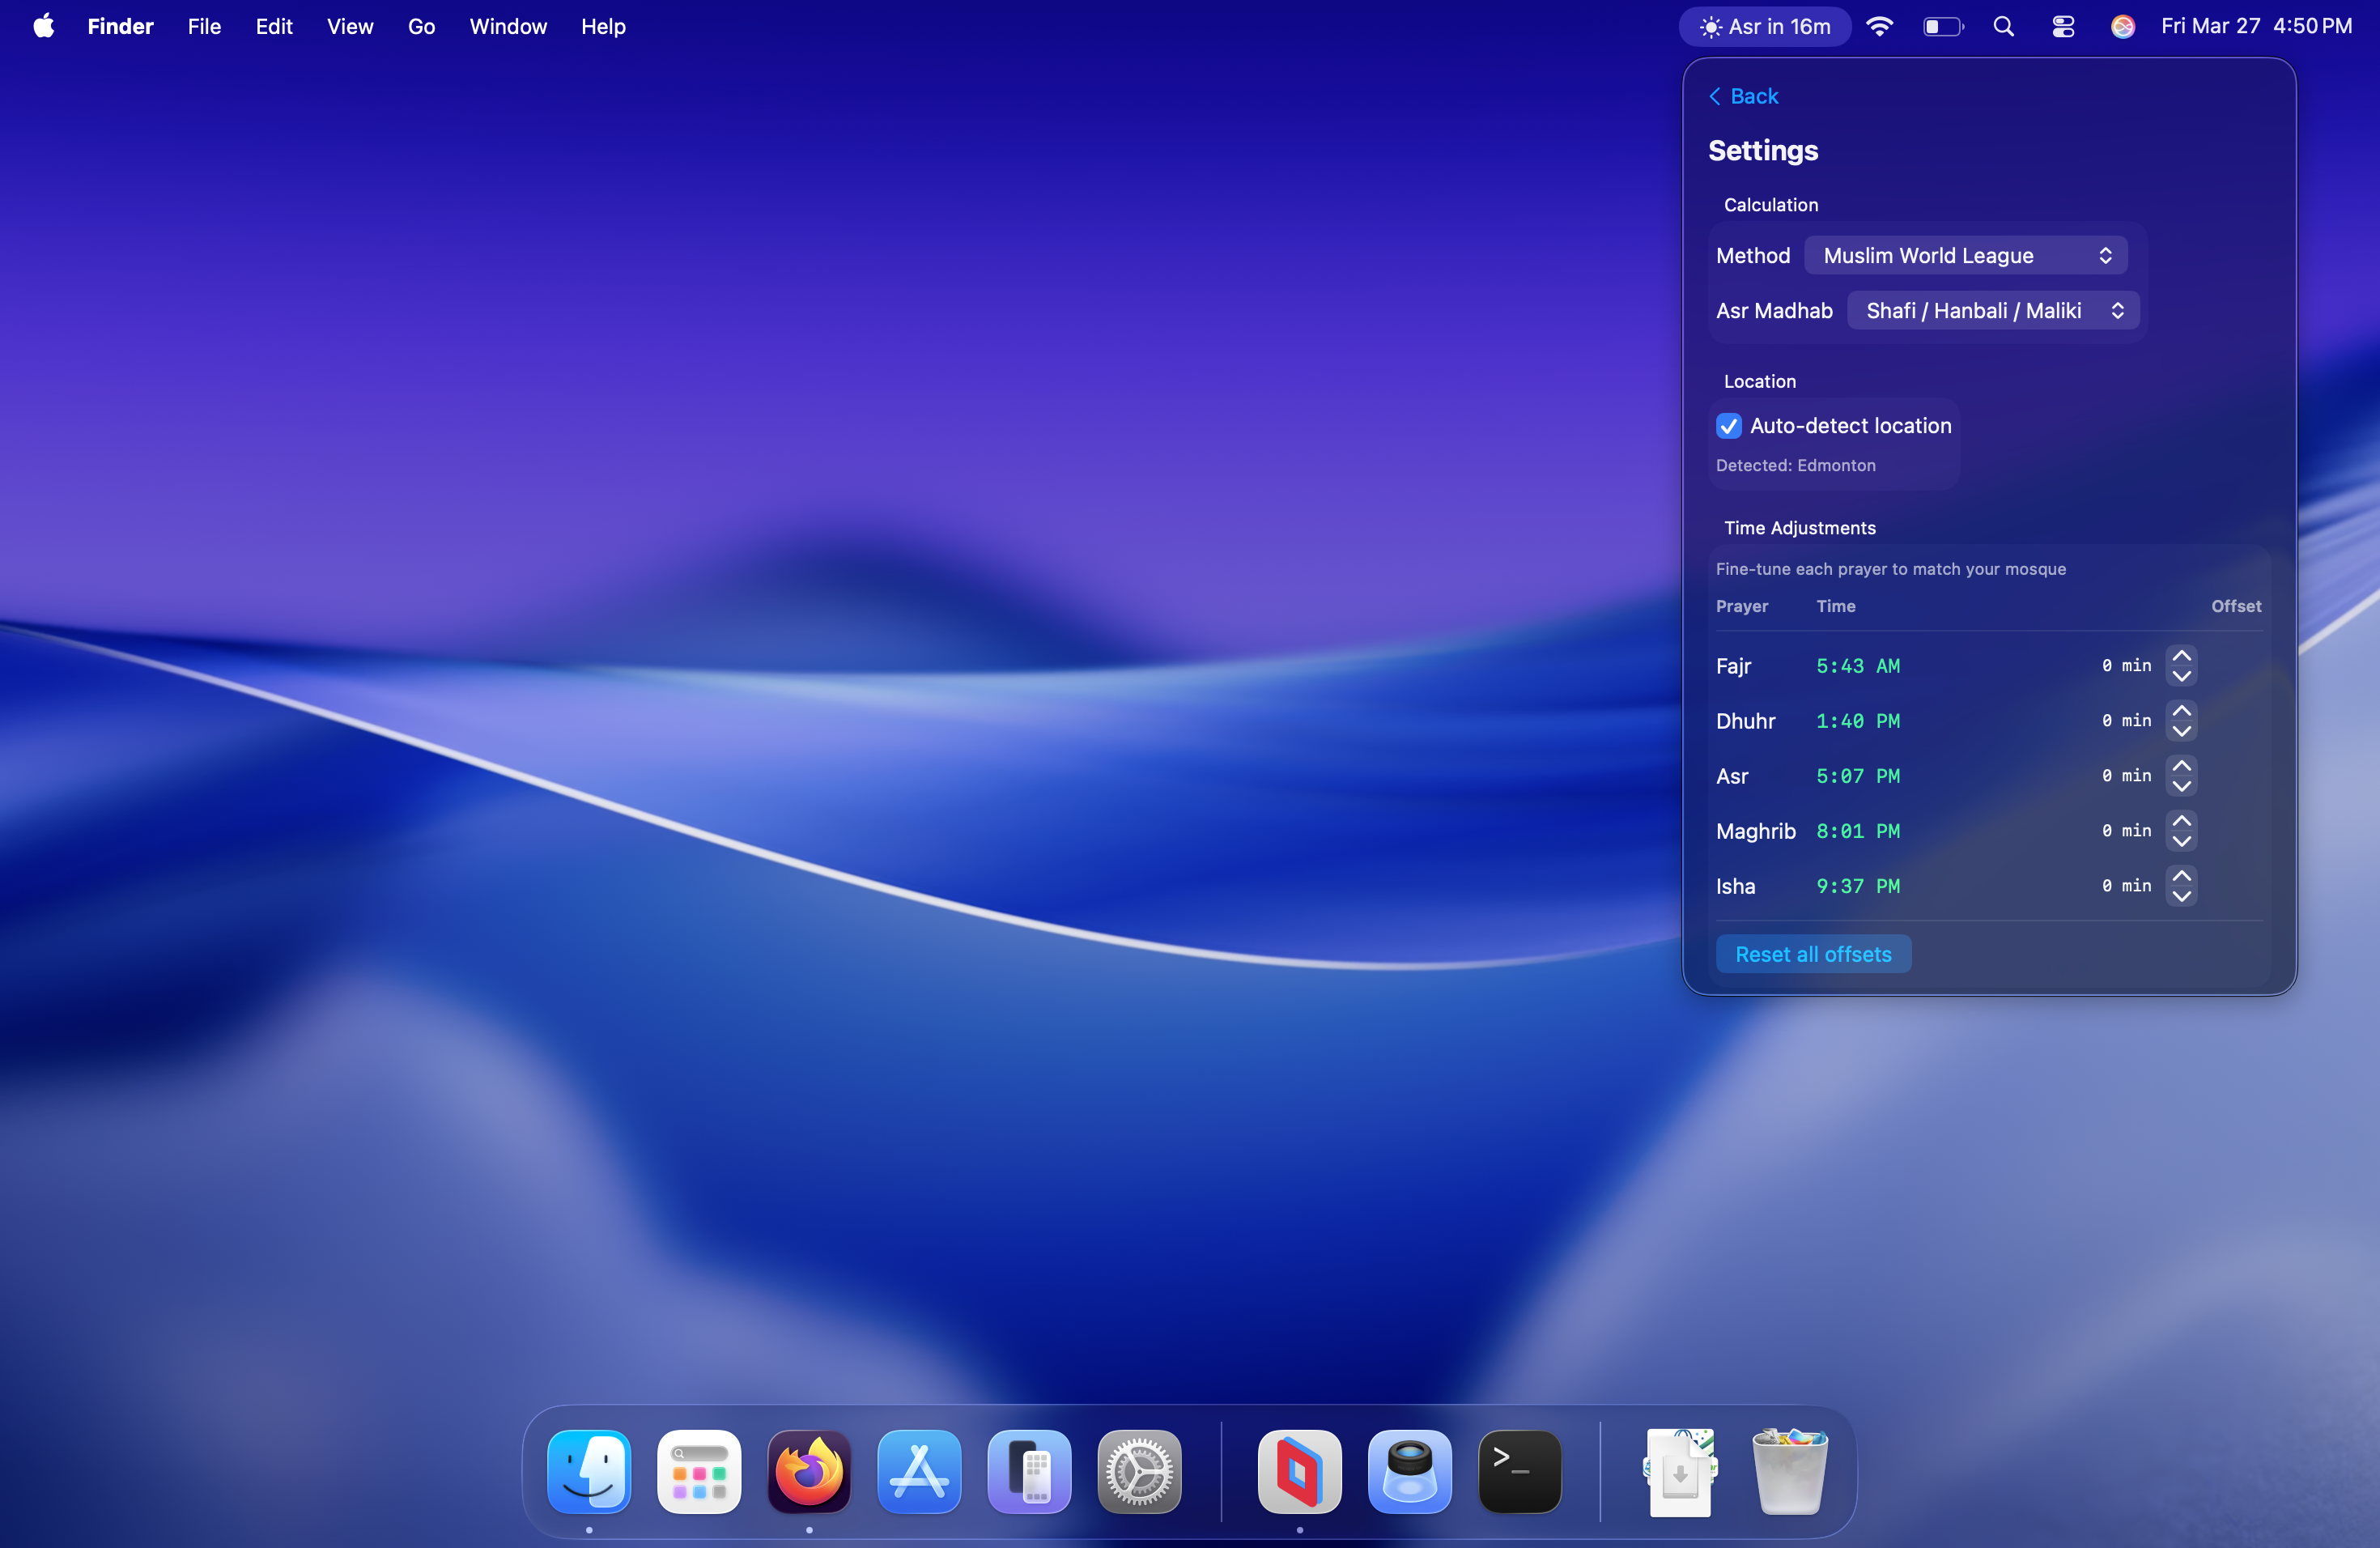Image resolution: width=2380 pixels, height=1548 pixels.
Task: Click the Time Adjustments section heading
Action: tap(1800, 528)
